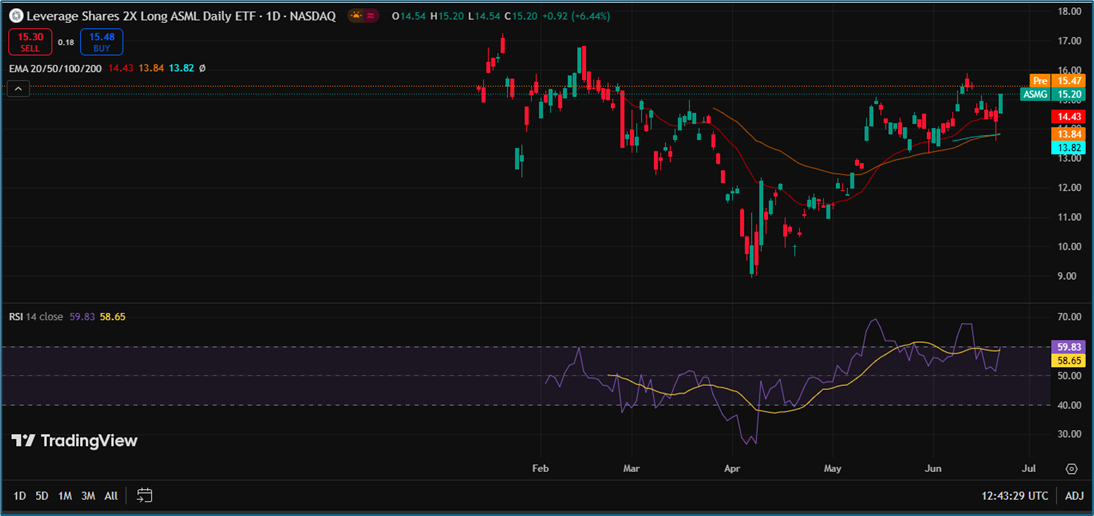Click the +0.92 (+6.44%) change value
The width and height of the screenshot is (1094, 516).
tap(577, 15)
